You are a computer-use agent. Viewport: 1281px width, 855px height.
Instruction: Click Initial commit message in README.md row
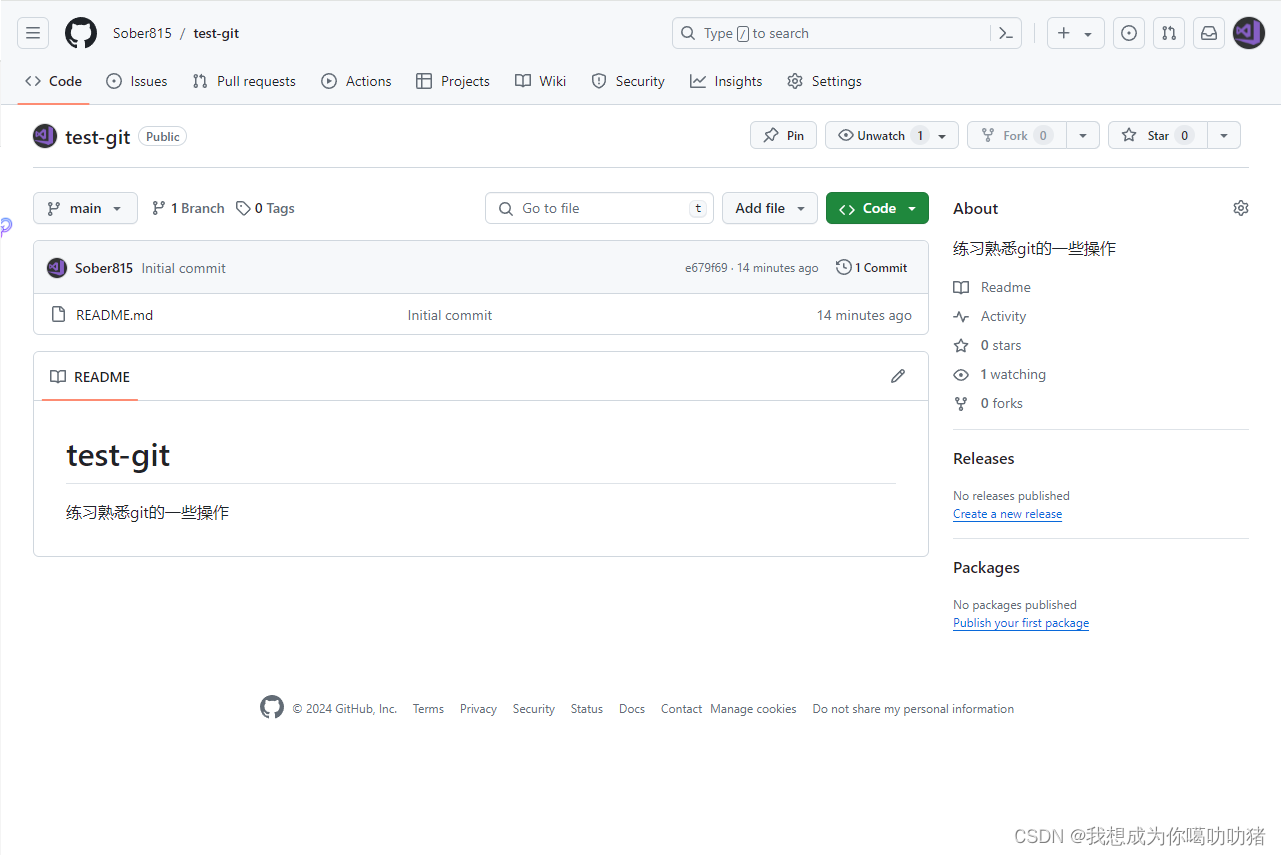click(450, 315)
